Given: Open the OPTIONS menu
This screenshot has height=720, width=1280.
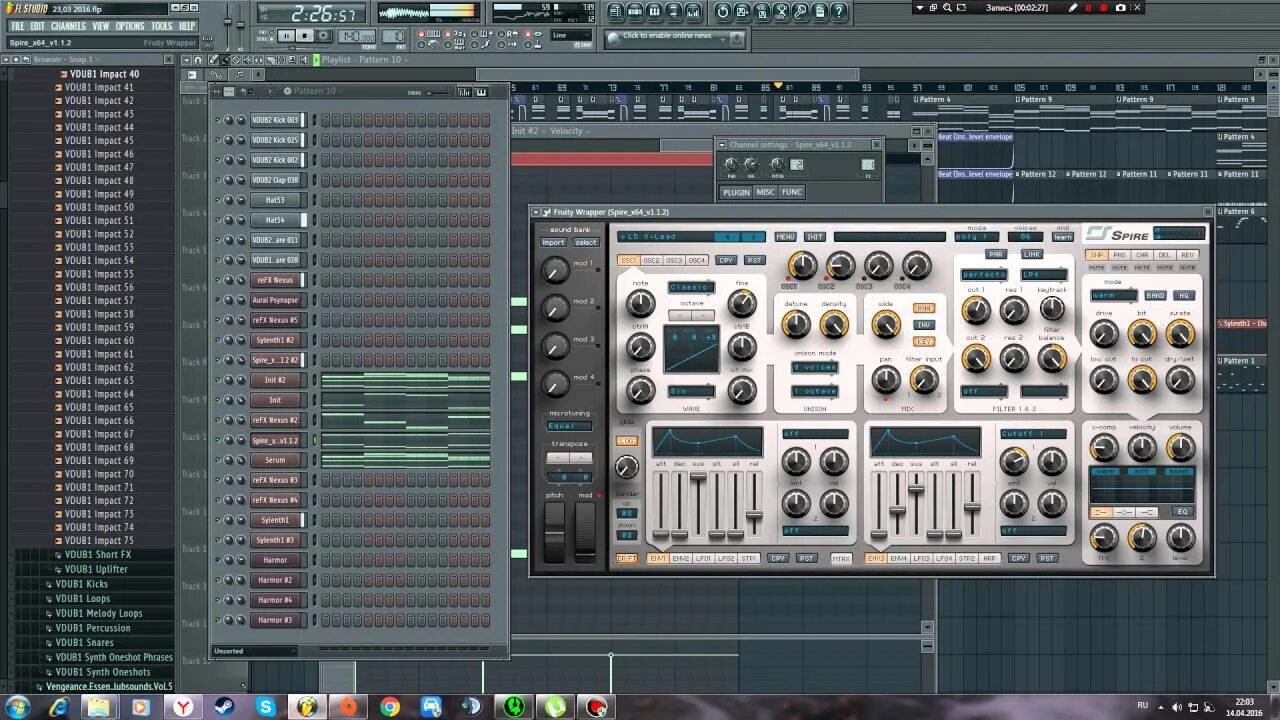Looking at the screenshot, I should (130, 26).
